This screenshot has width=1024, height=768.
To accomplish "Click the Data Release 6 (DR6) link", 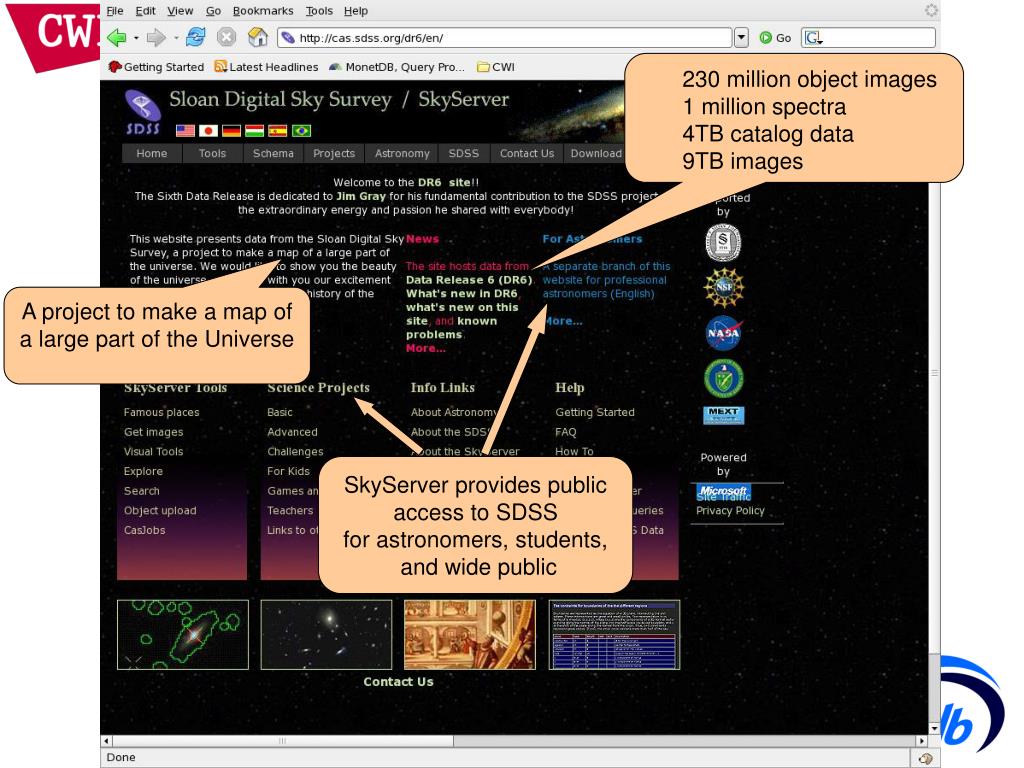I will [x=469, y=280].
